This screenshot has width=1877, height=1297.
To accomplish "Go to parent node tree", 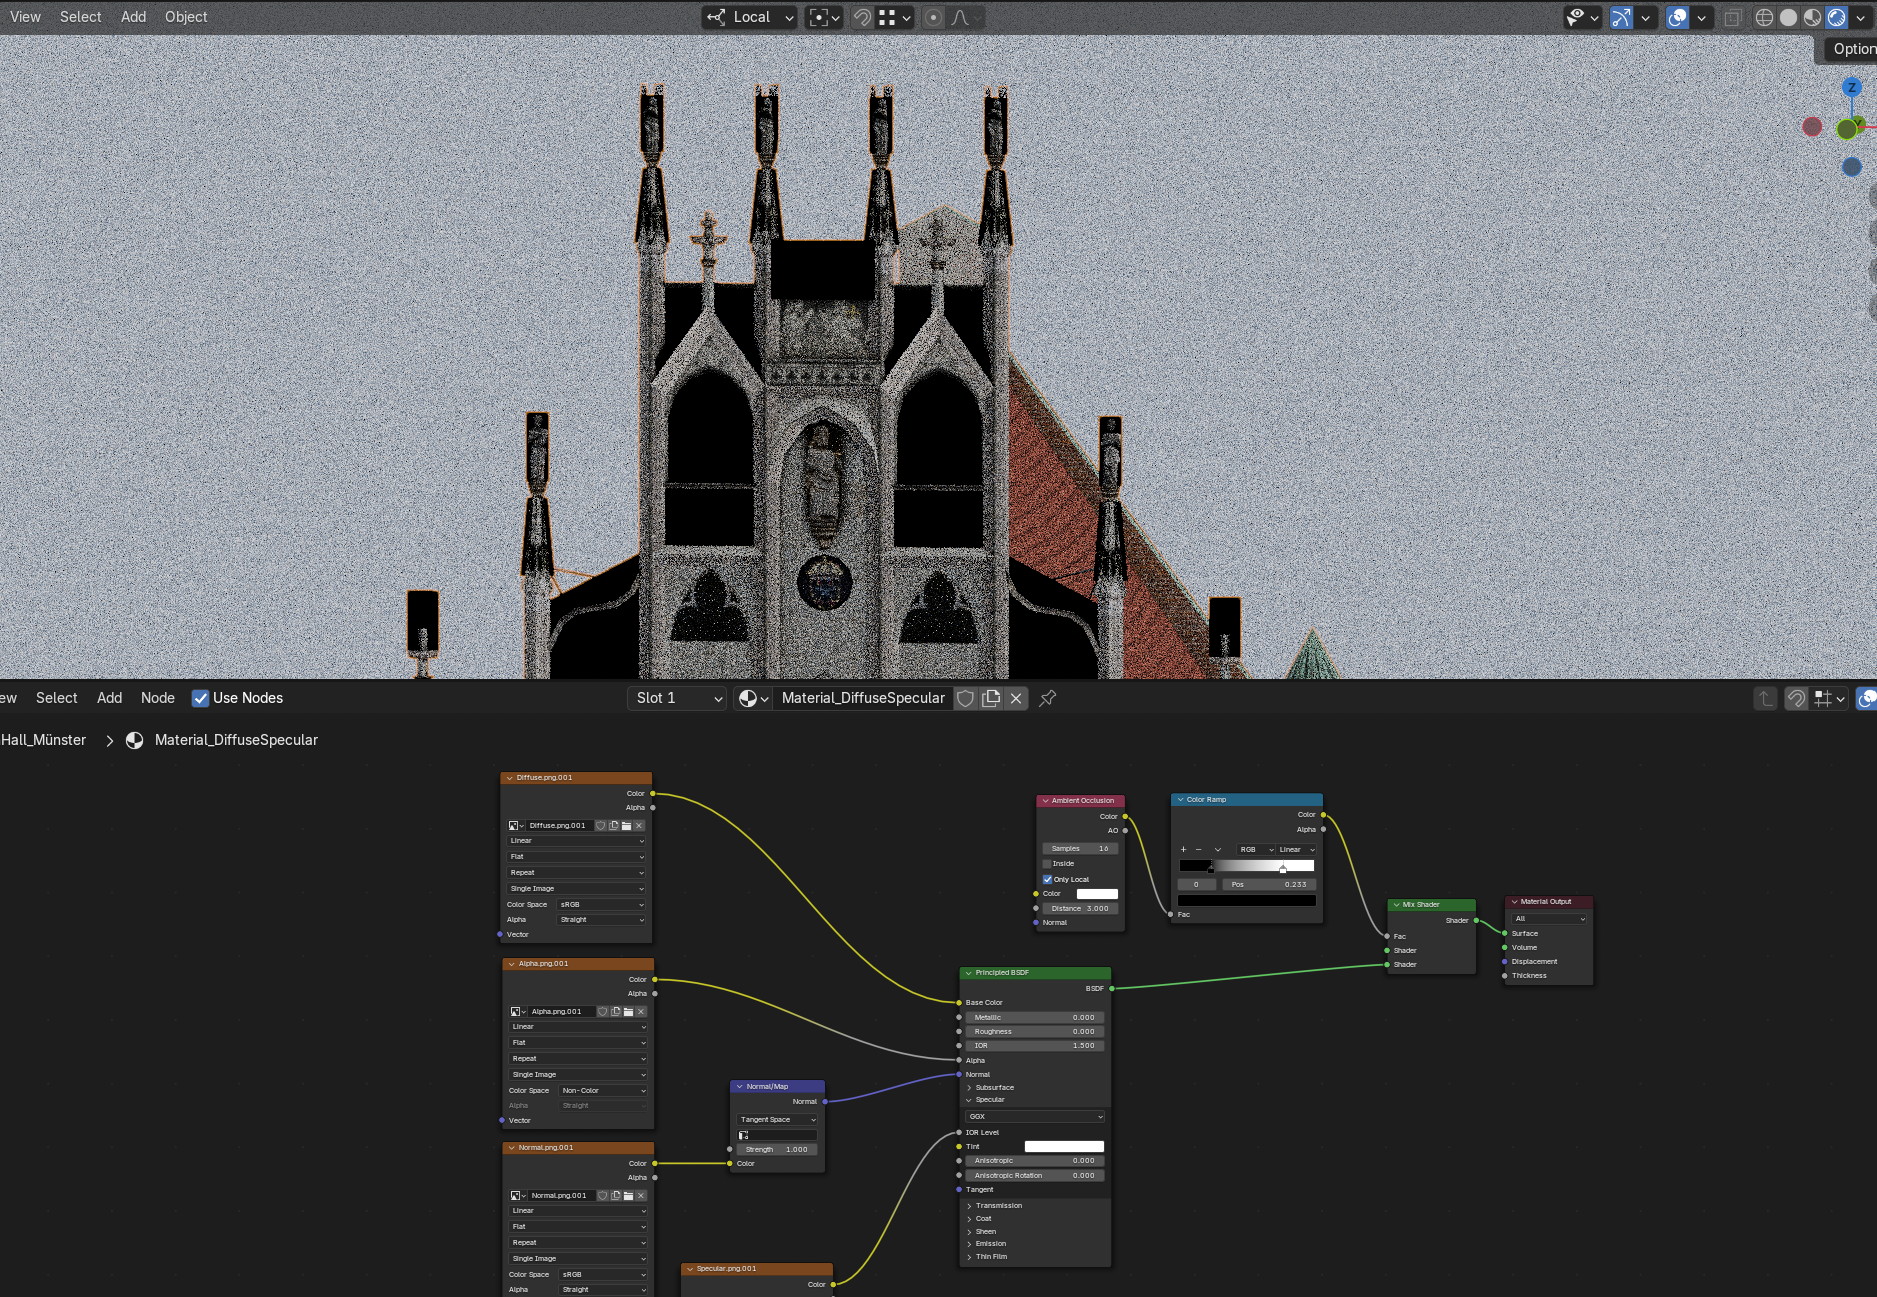I will (1765, 698).
